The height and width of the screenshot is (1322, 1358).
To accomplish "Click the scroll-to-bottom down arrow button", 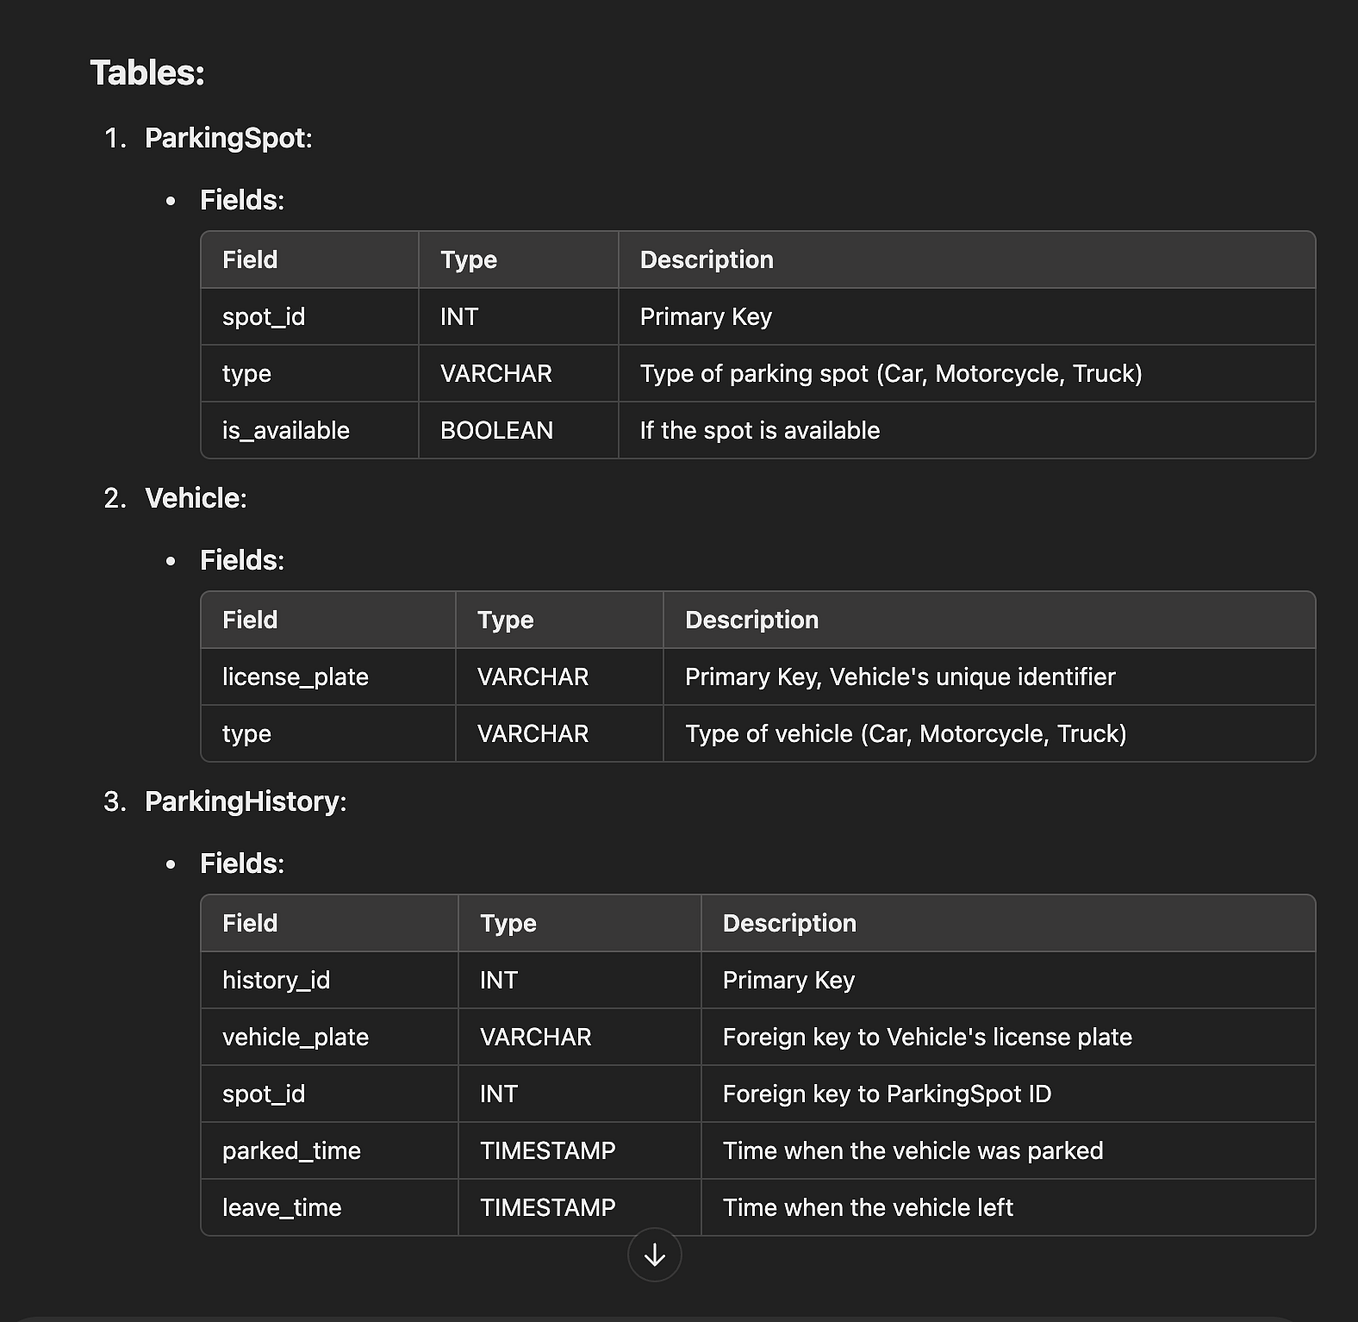I will (654, 1255).
